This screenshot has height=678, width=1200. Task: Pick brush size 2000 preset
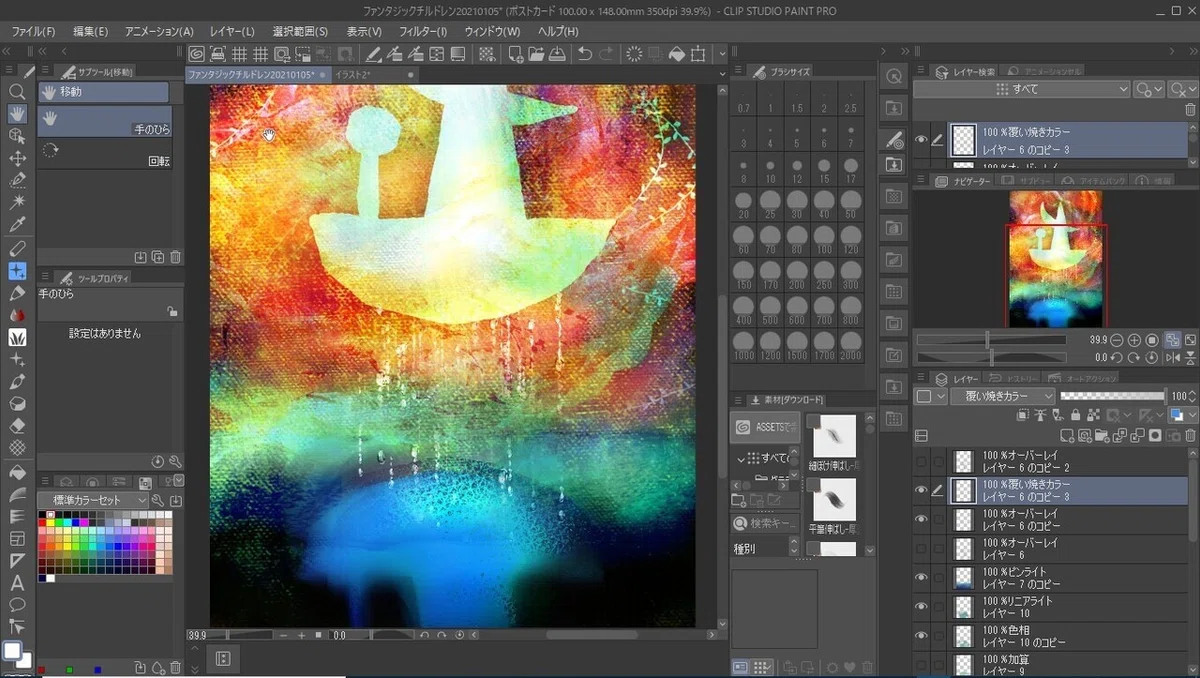(x=850, y=343)
